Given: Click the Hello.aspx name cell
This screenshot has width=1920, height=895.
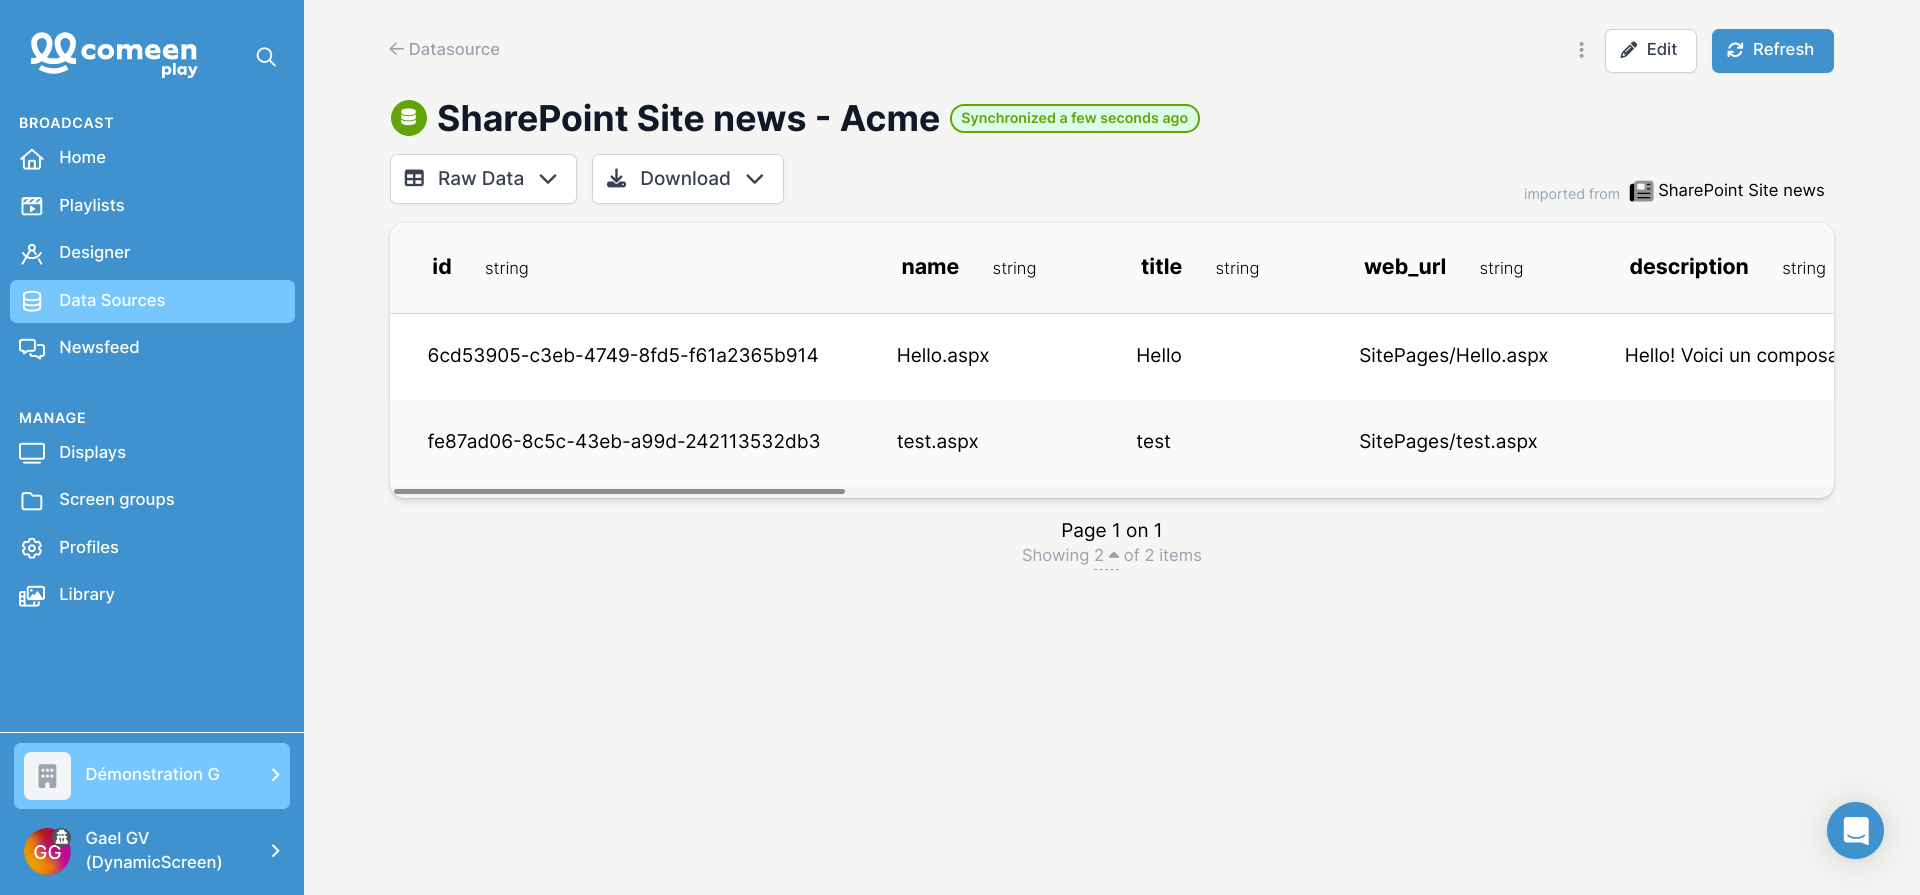Looking at the screenshot, I should pyautogui.click(x=942, y=356).
